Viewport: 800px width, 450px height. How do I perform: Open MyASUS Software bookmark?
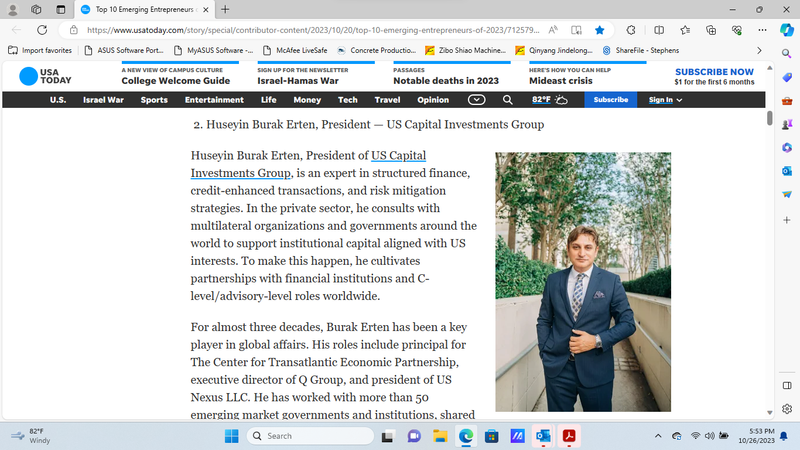(213, 51)
